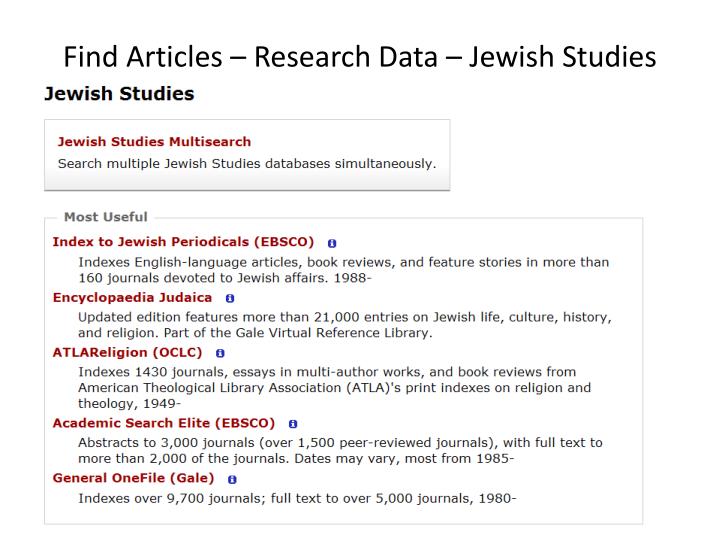Click the slide title 'Find Articles – Research Data'
Viewport: 720px width, 540px height.
pos(360,57)
